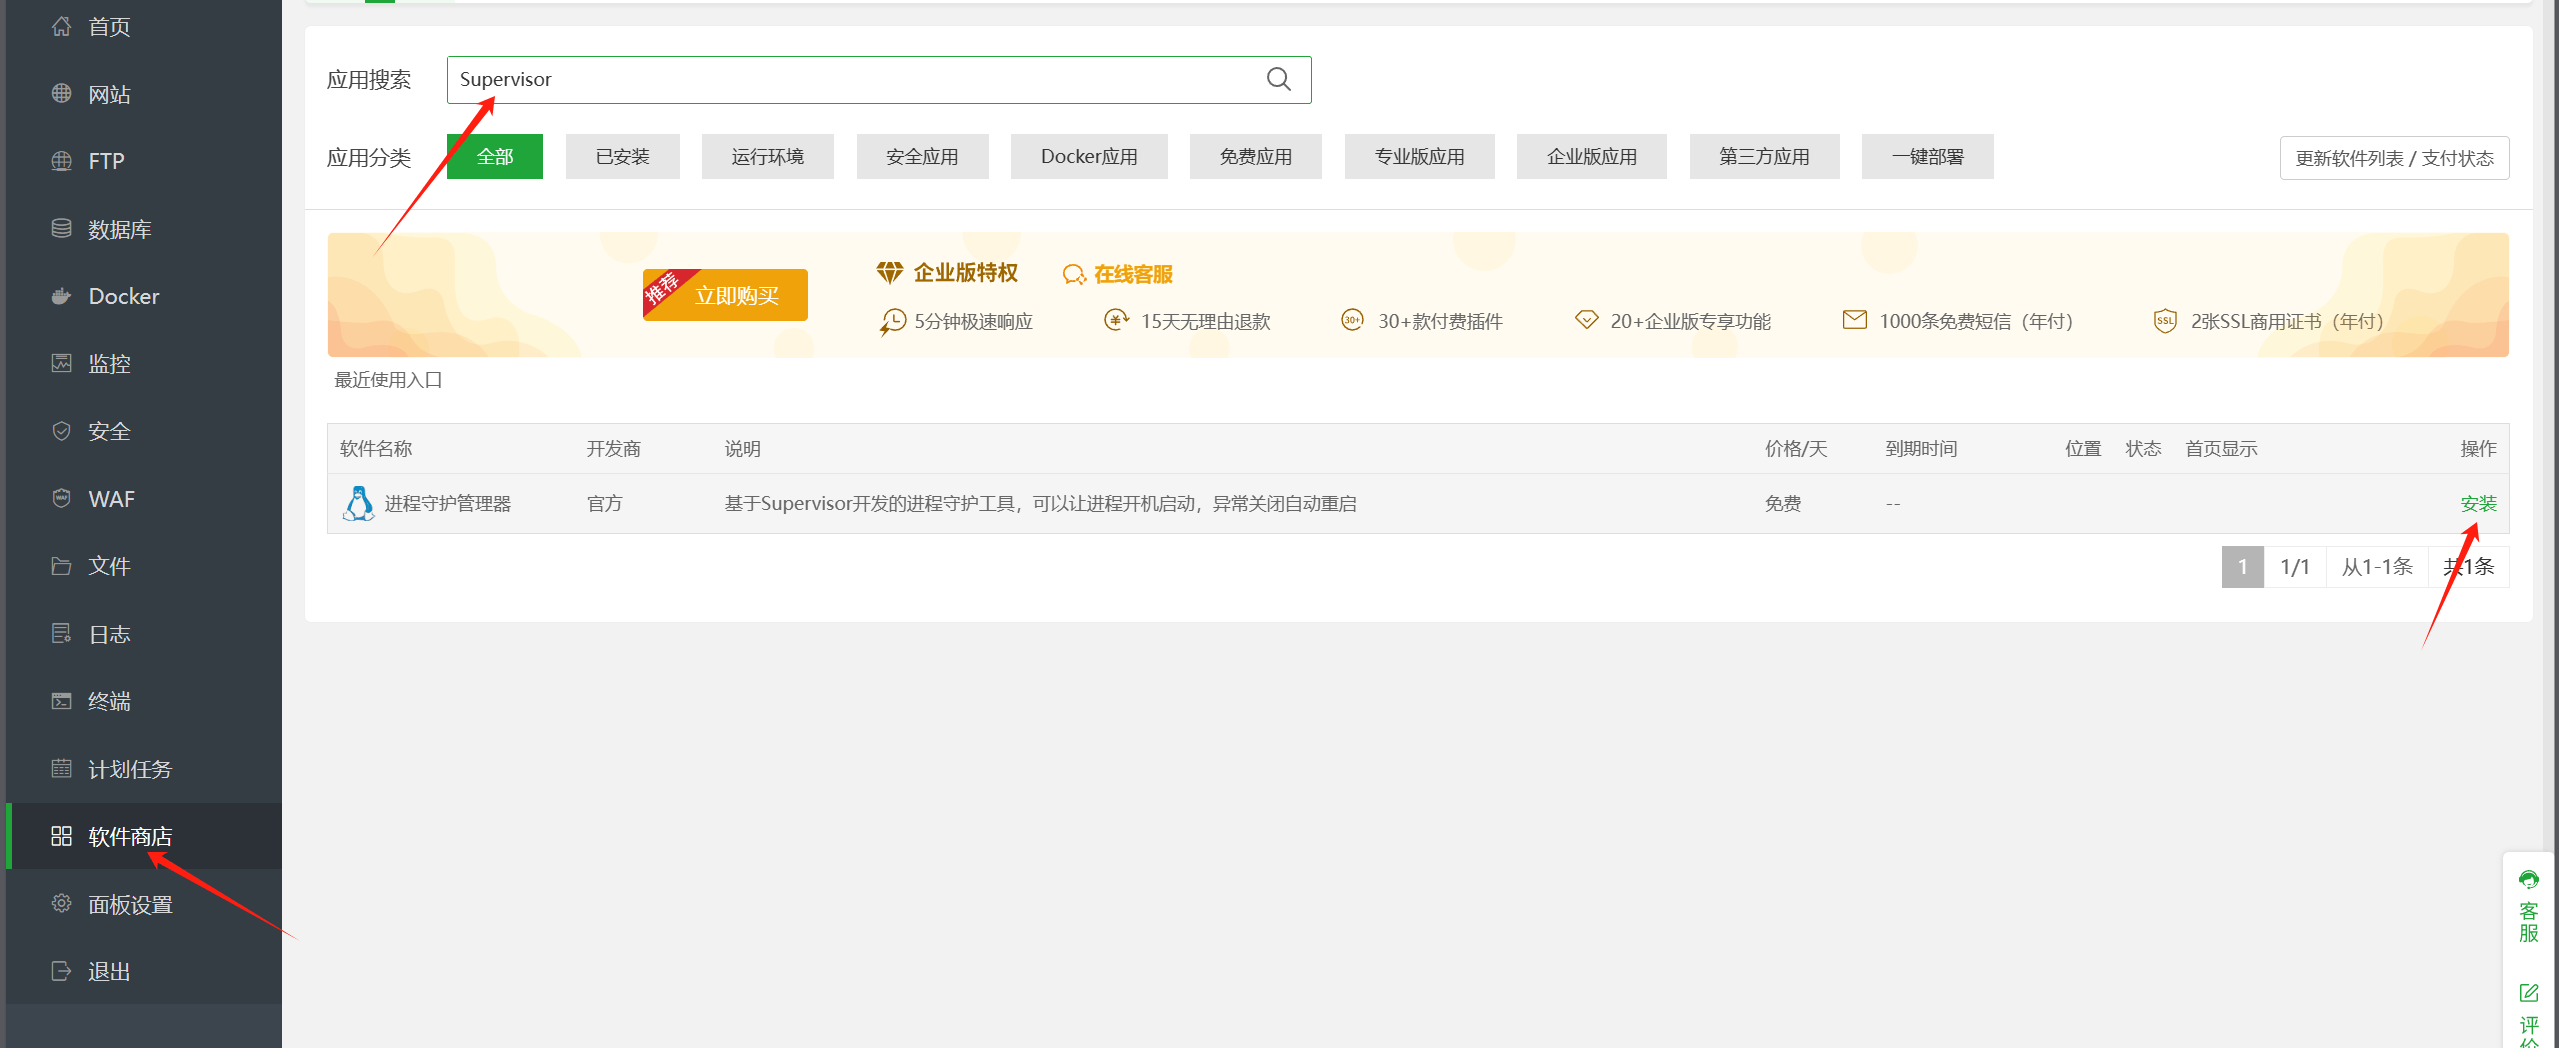The height and width of the screenshot is (1048, 2559).
Task: Go to 计划任务 menu item
Action: 130,769
